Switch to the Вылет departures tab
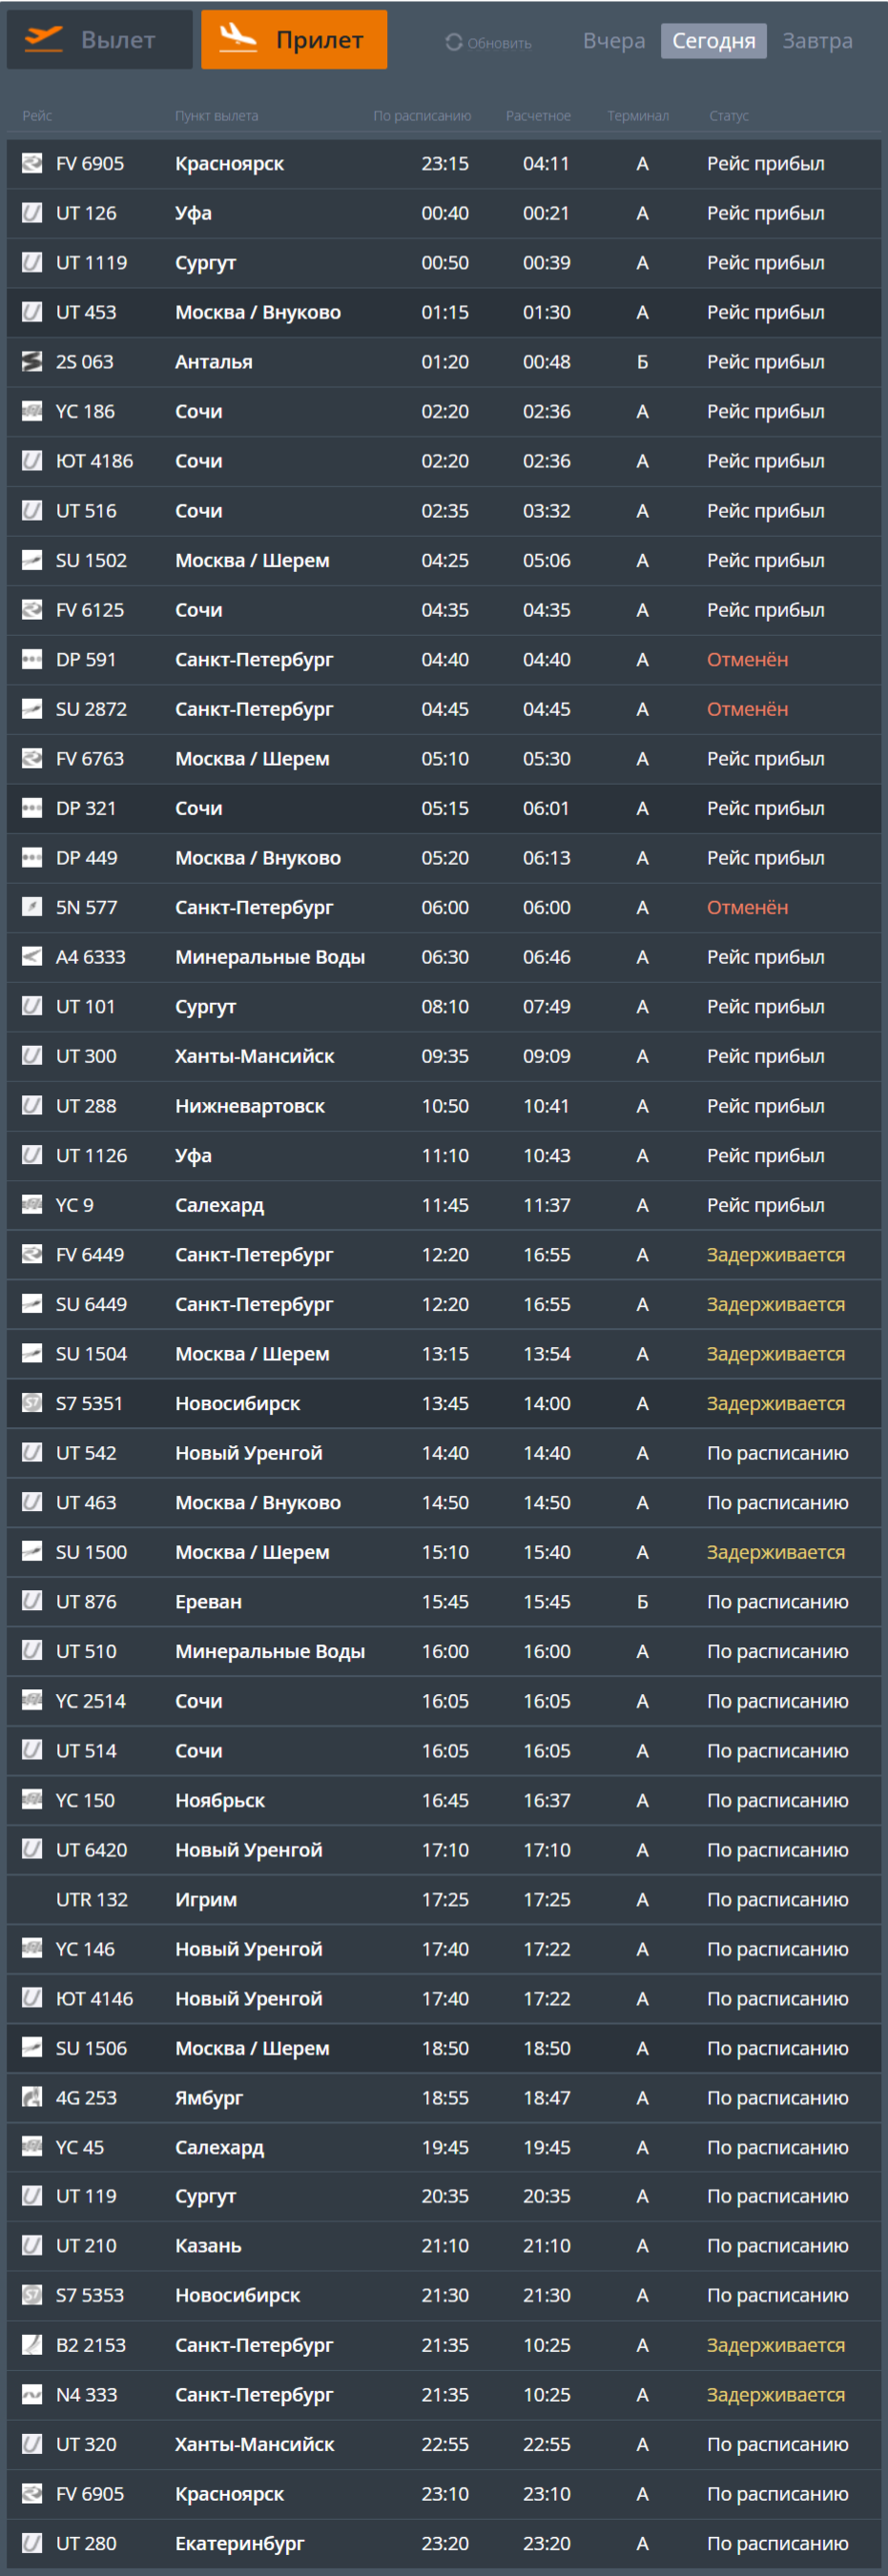The width and height of the screenshot is (888, 2576). (x=99, y=40)
